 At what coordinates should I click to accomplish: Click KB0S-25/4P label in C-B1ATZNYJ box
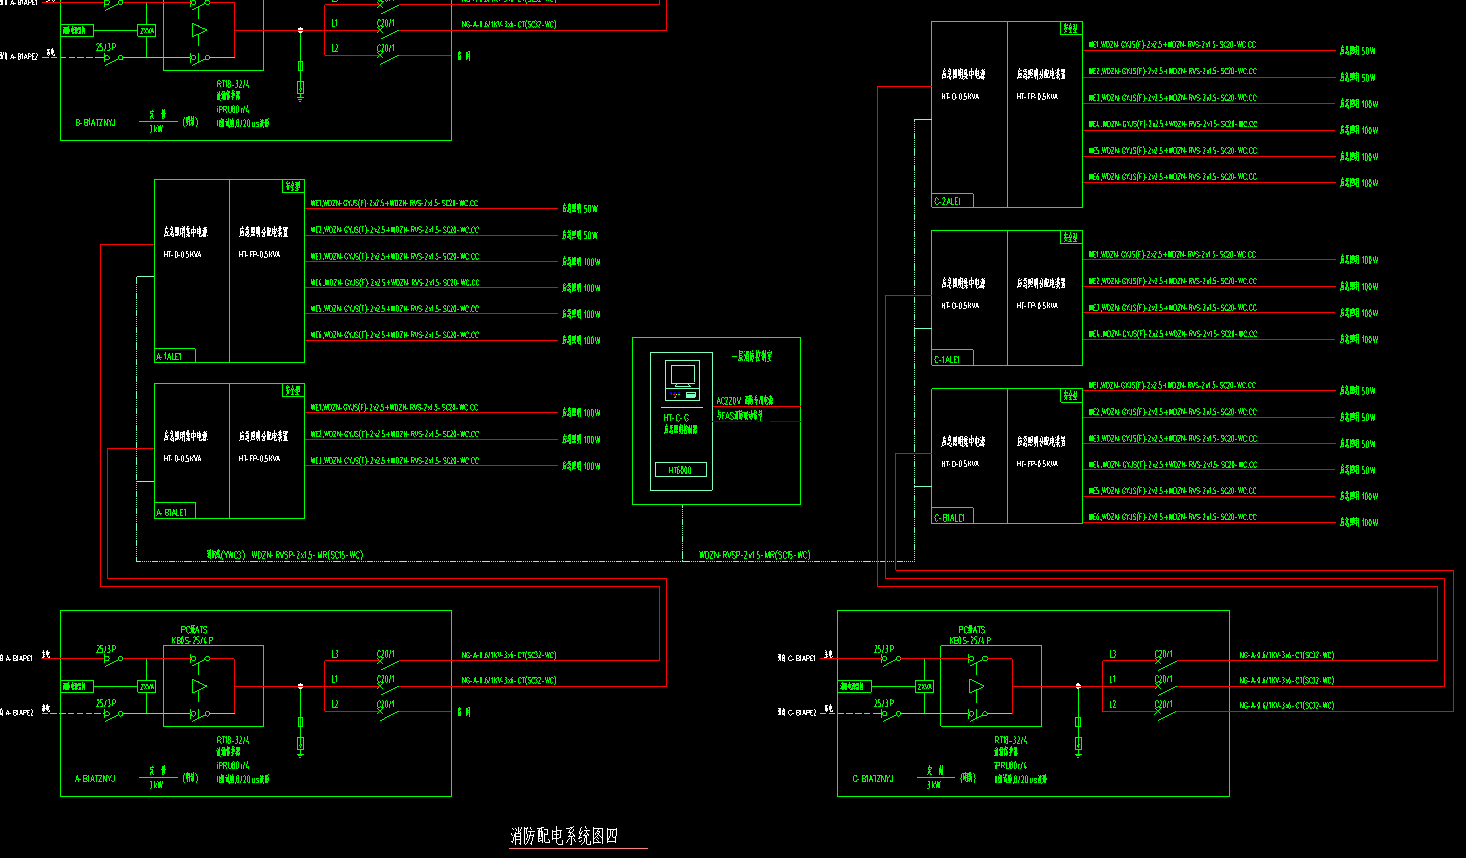pyautogui.click(x=970, y=640)
